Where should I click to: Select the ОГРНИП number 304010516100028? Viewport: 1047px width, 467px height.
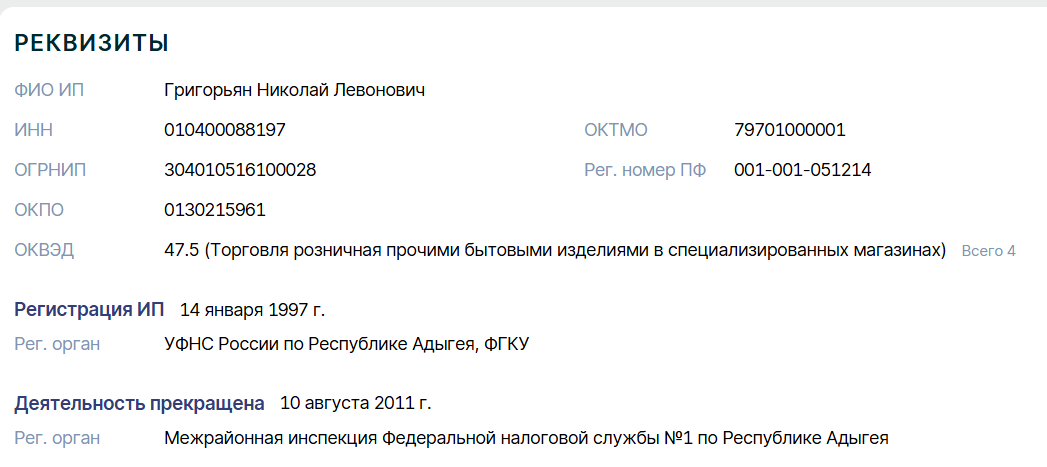click(240, 170)
